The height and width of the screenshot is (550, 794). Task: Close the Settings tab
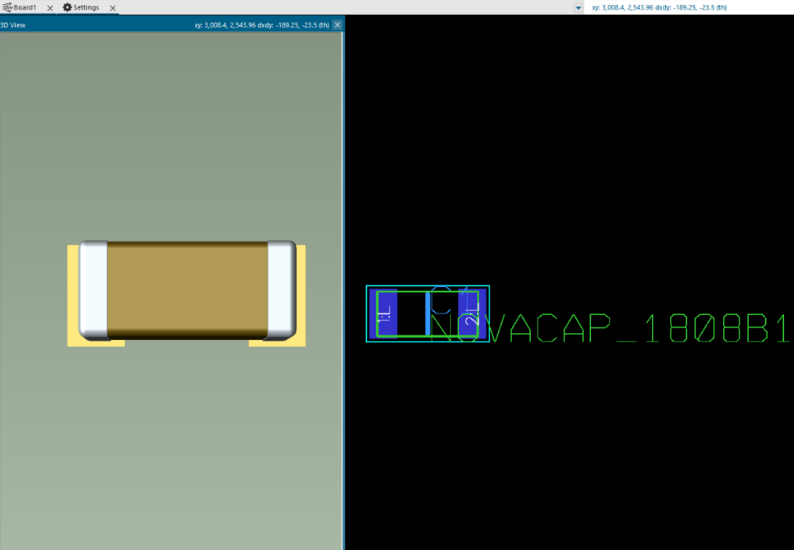click(113, 8)
